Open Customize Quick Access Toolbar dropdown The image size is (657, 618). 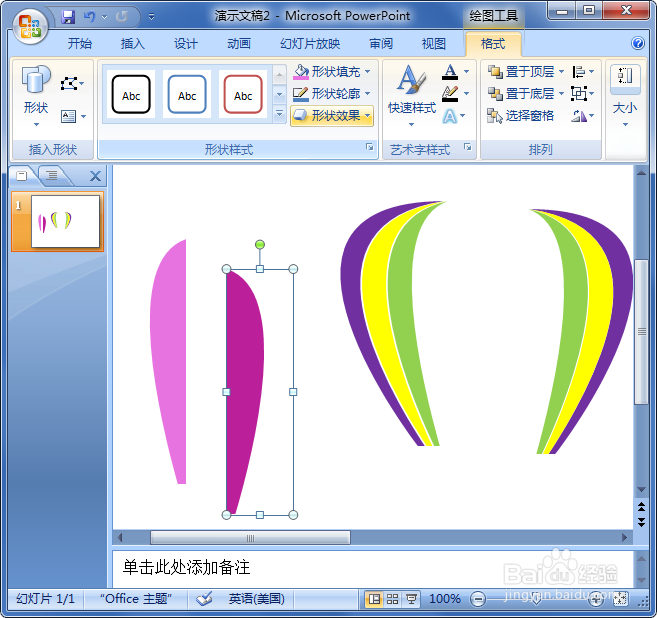click(x=151, y=17)
